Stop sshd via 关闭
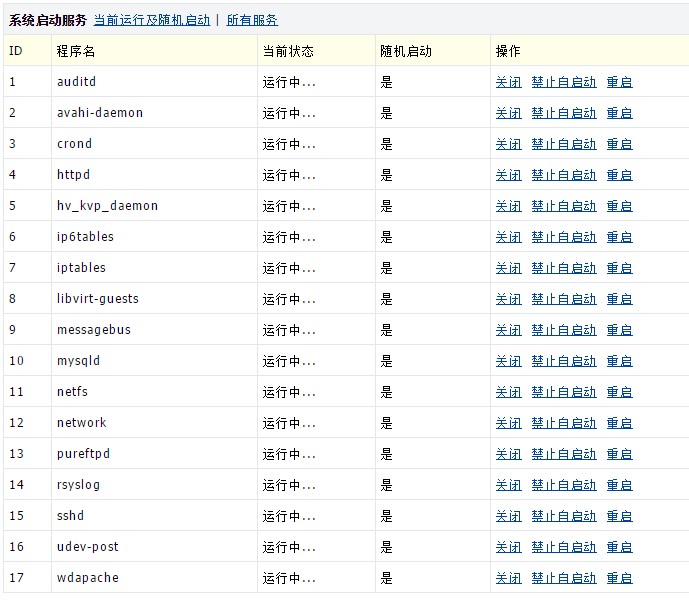 point(508,516)
